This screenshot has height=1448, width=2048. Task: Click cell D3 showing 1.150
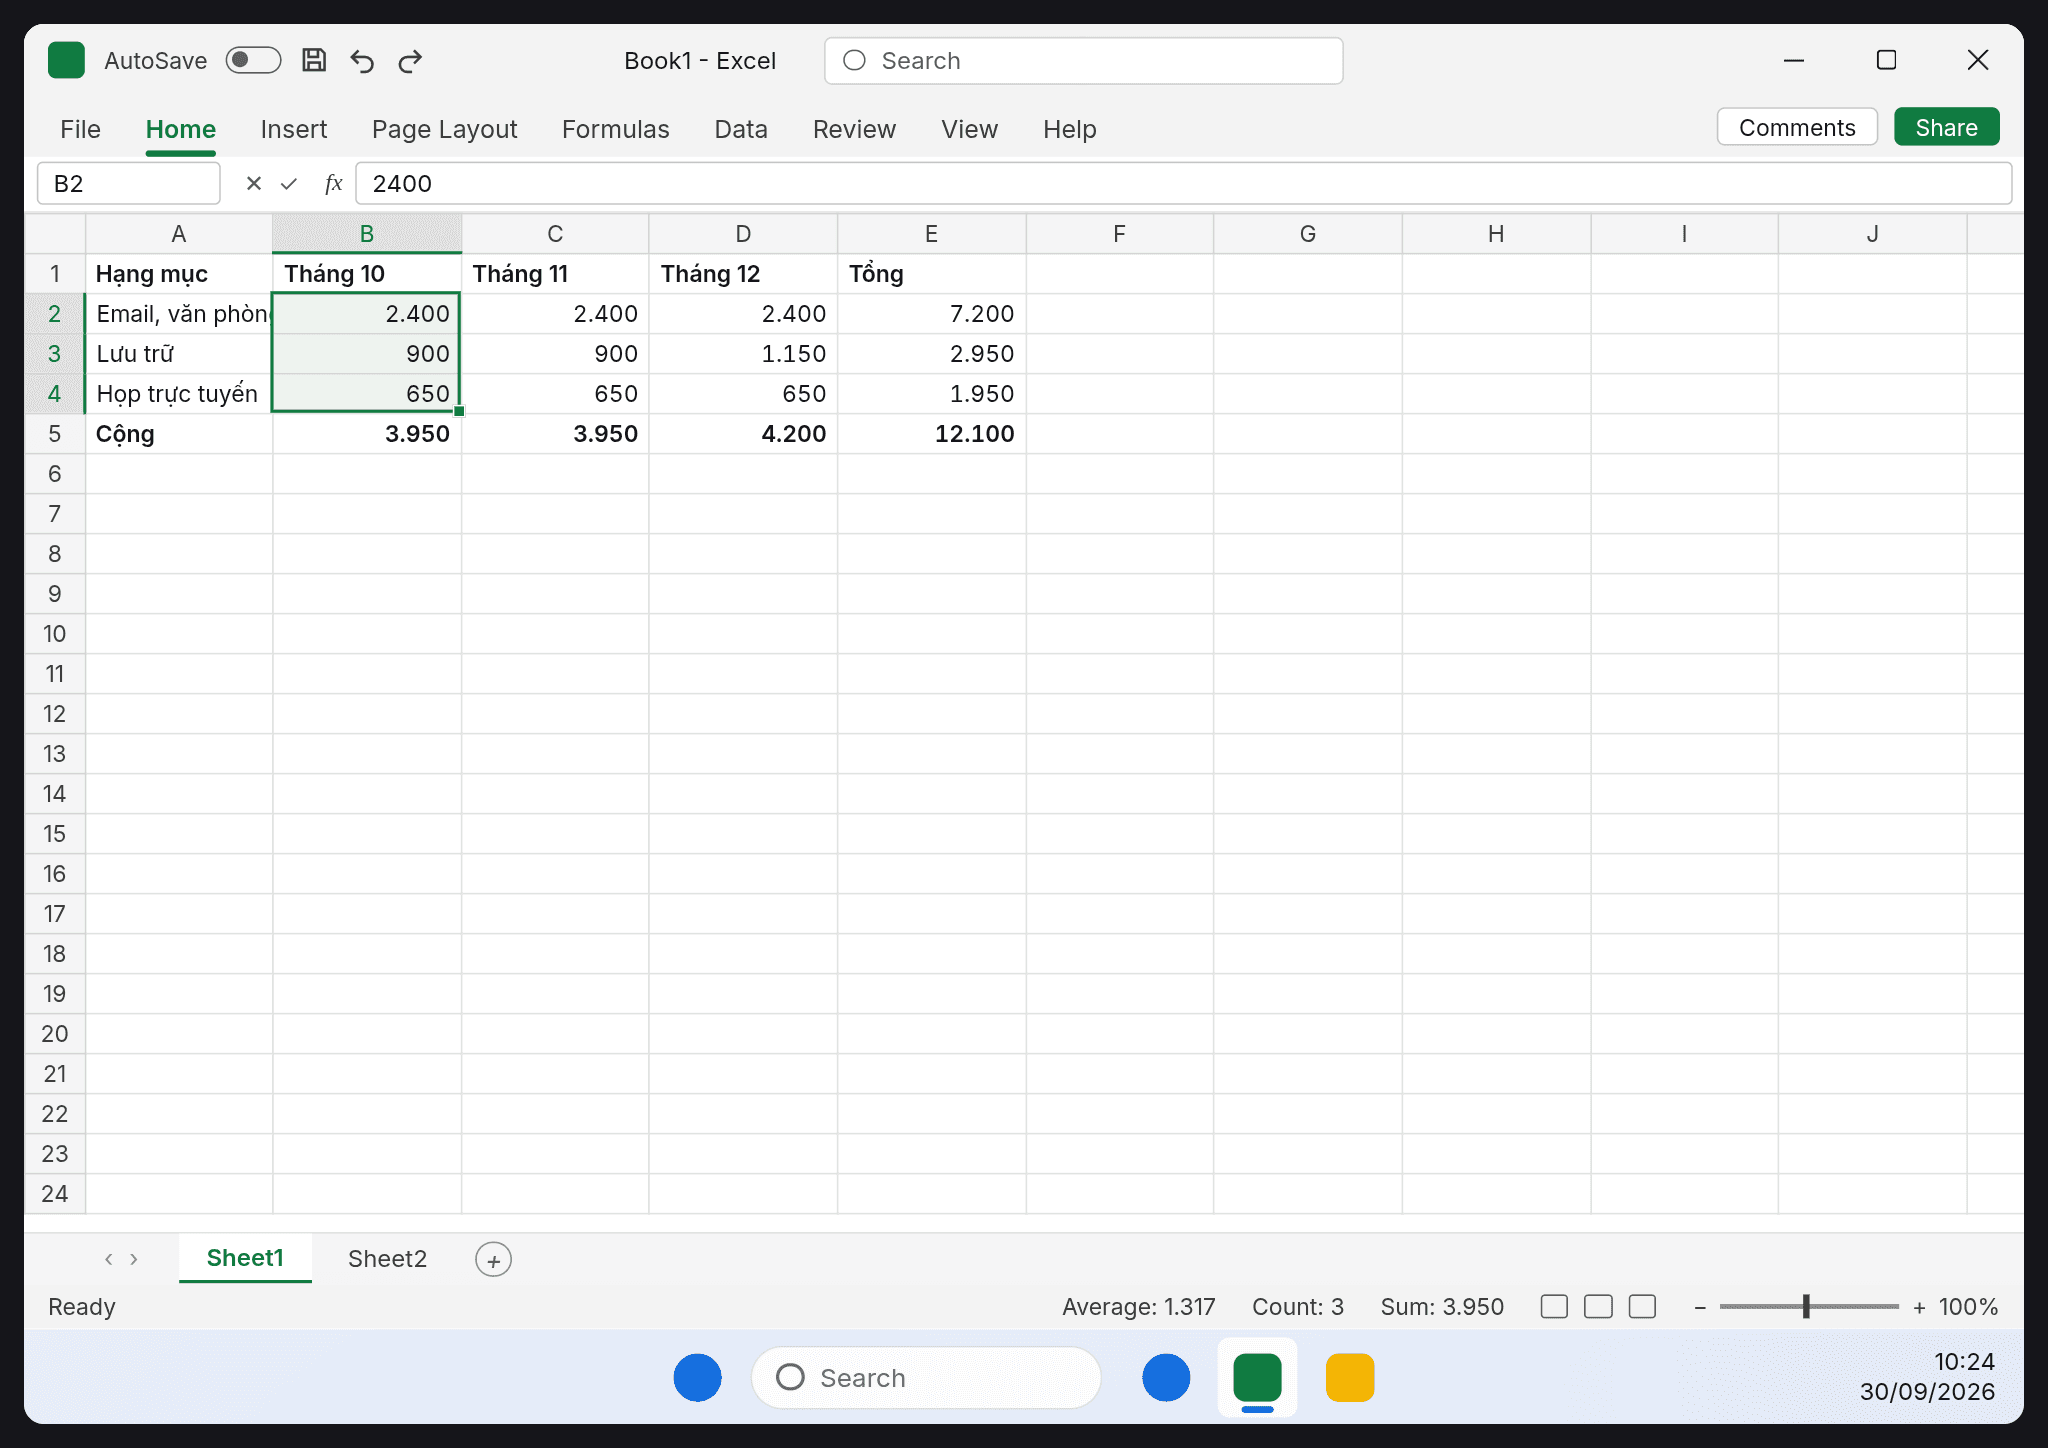click(x=743, y=353)
